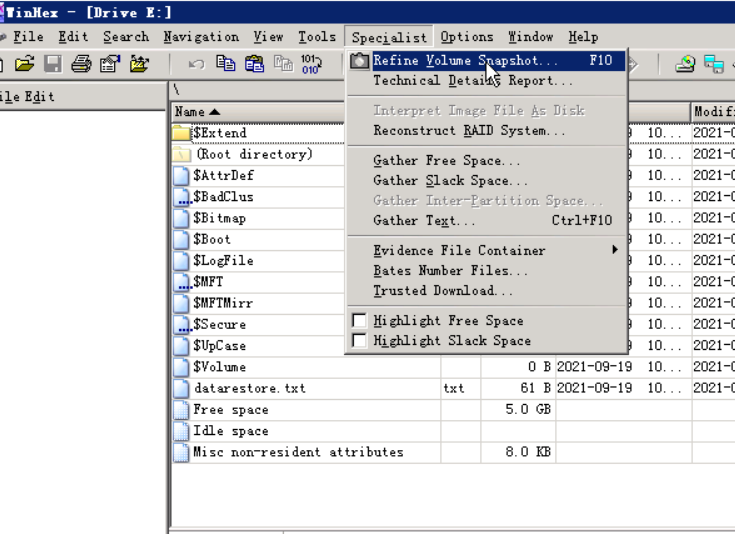Click the two-monitors icon at toolbar right
Viewport: 735px width, 534px height.
pos(714,64)
